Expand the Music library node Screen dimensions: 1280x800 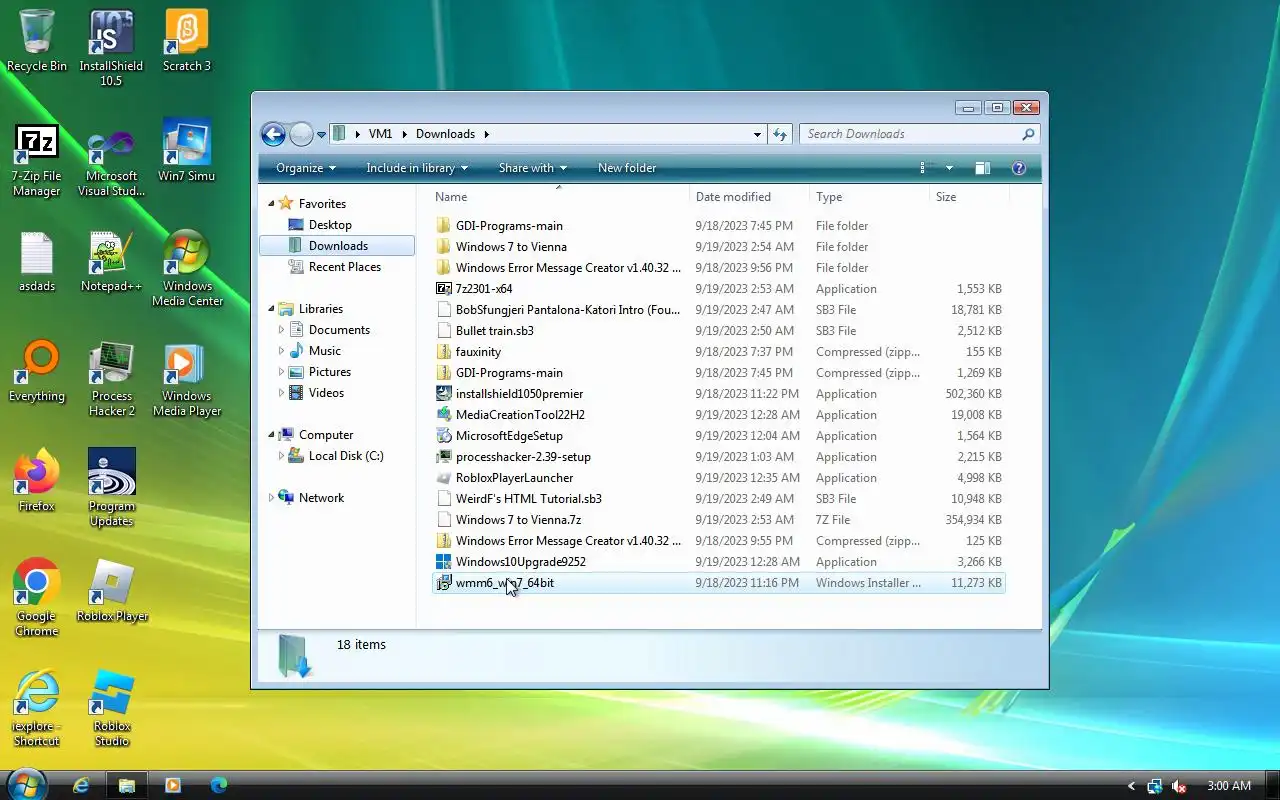(x=281, y=351)
